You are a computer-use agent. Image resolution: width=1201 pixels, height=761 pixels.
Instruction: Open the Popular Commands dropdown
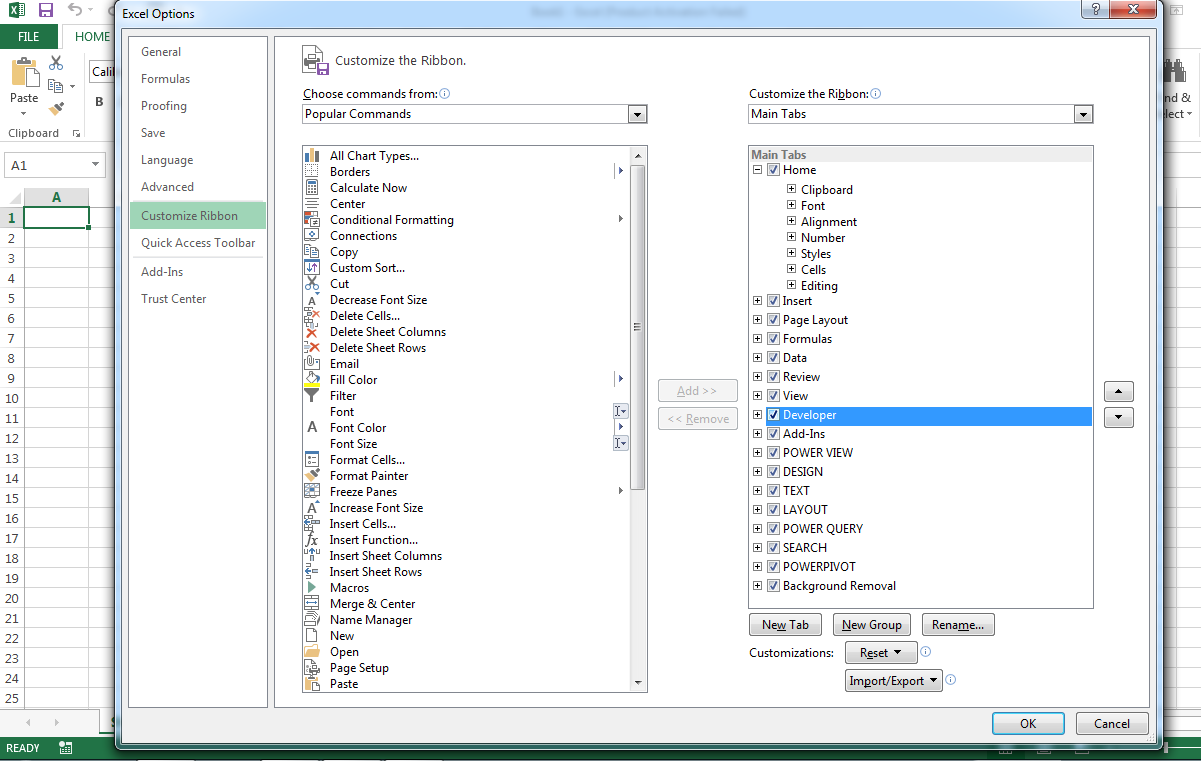pos(637,113)
